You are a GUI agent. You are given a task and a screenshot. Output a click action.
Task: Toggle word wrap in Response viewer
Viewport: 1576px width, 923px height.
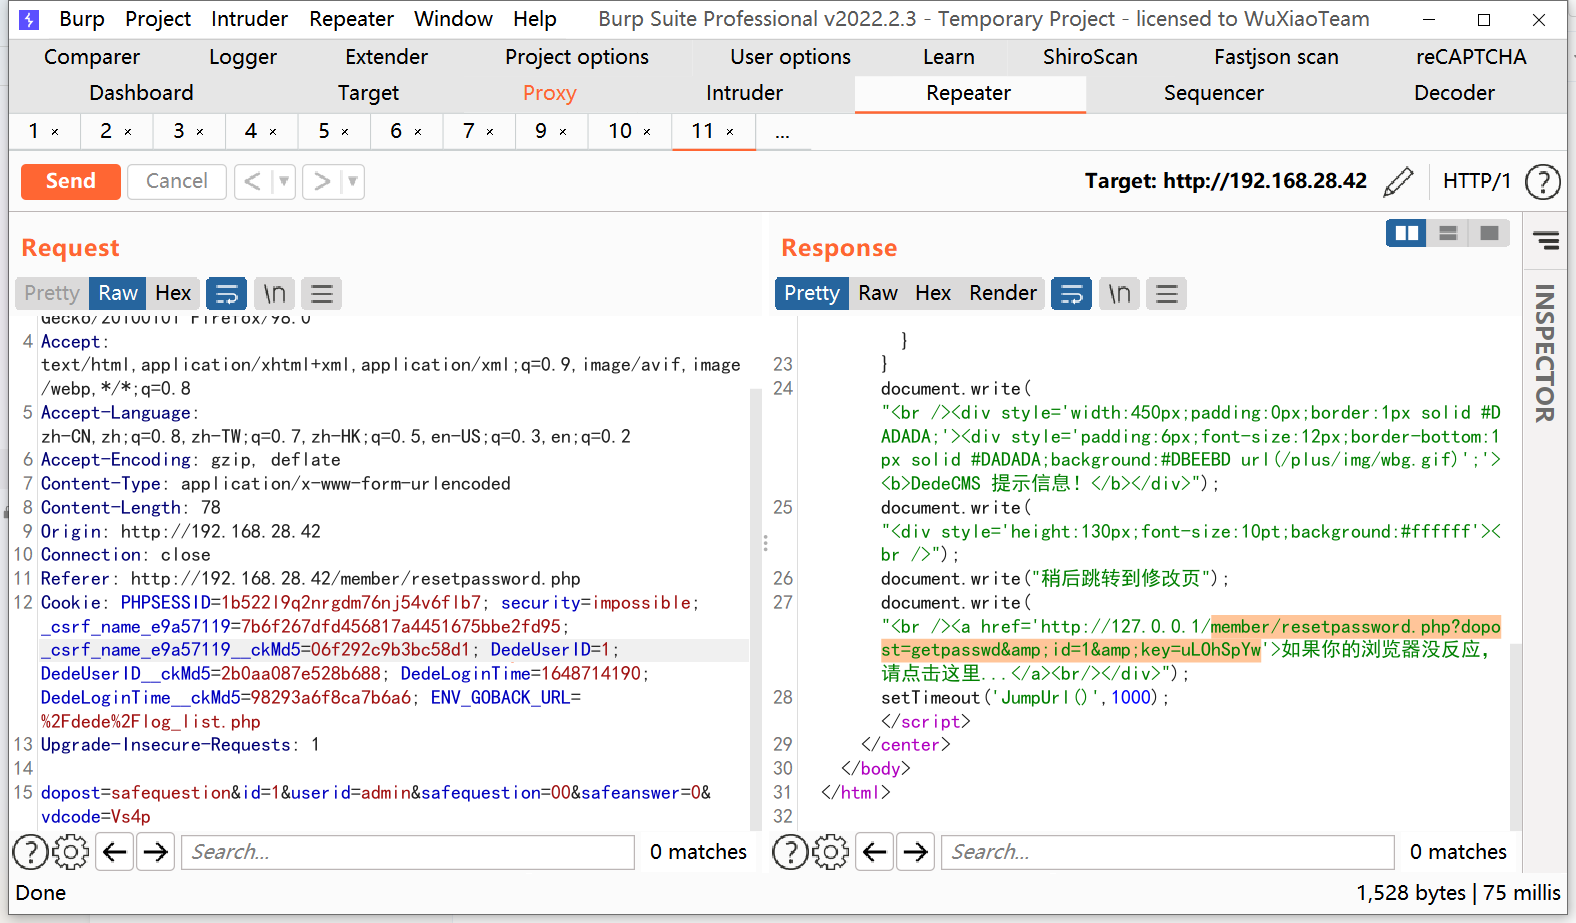pos(1072,293)
